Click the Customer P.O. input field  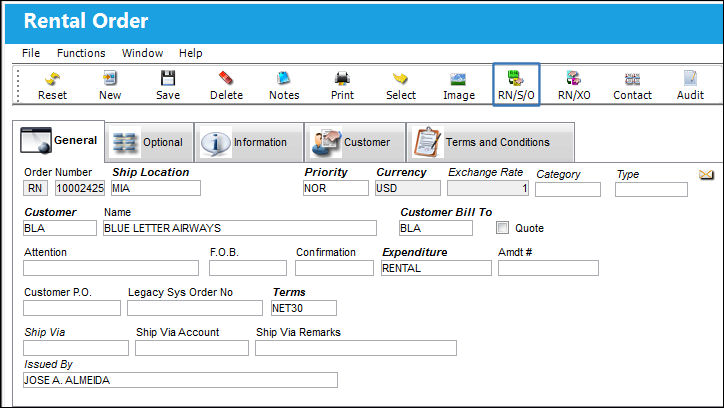point(72,308)
